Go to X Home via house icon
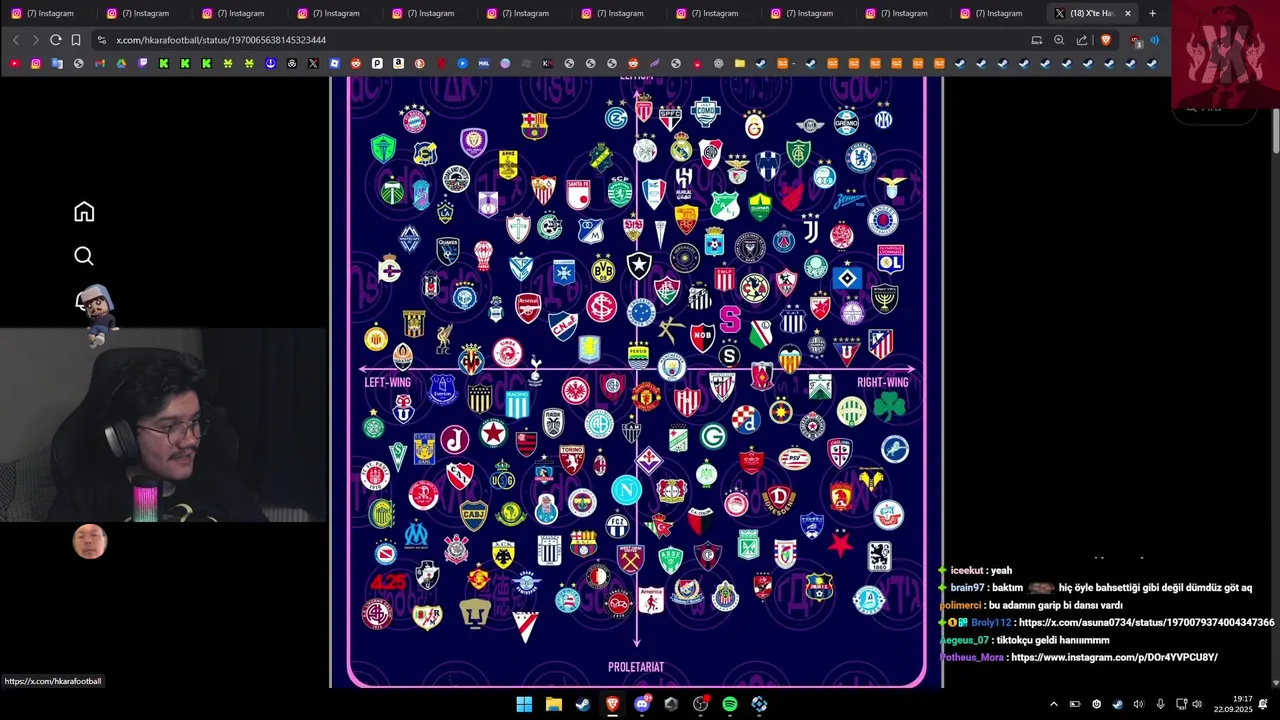Image resolution: width=1280 pixels, height=720 pixels. point(84,211)
